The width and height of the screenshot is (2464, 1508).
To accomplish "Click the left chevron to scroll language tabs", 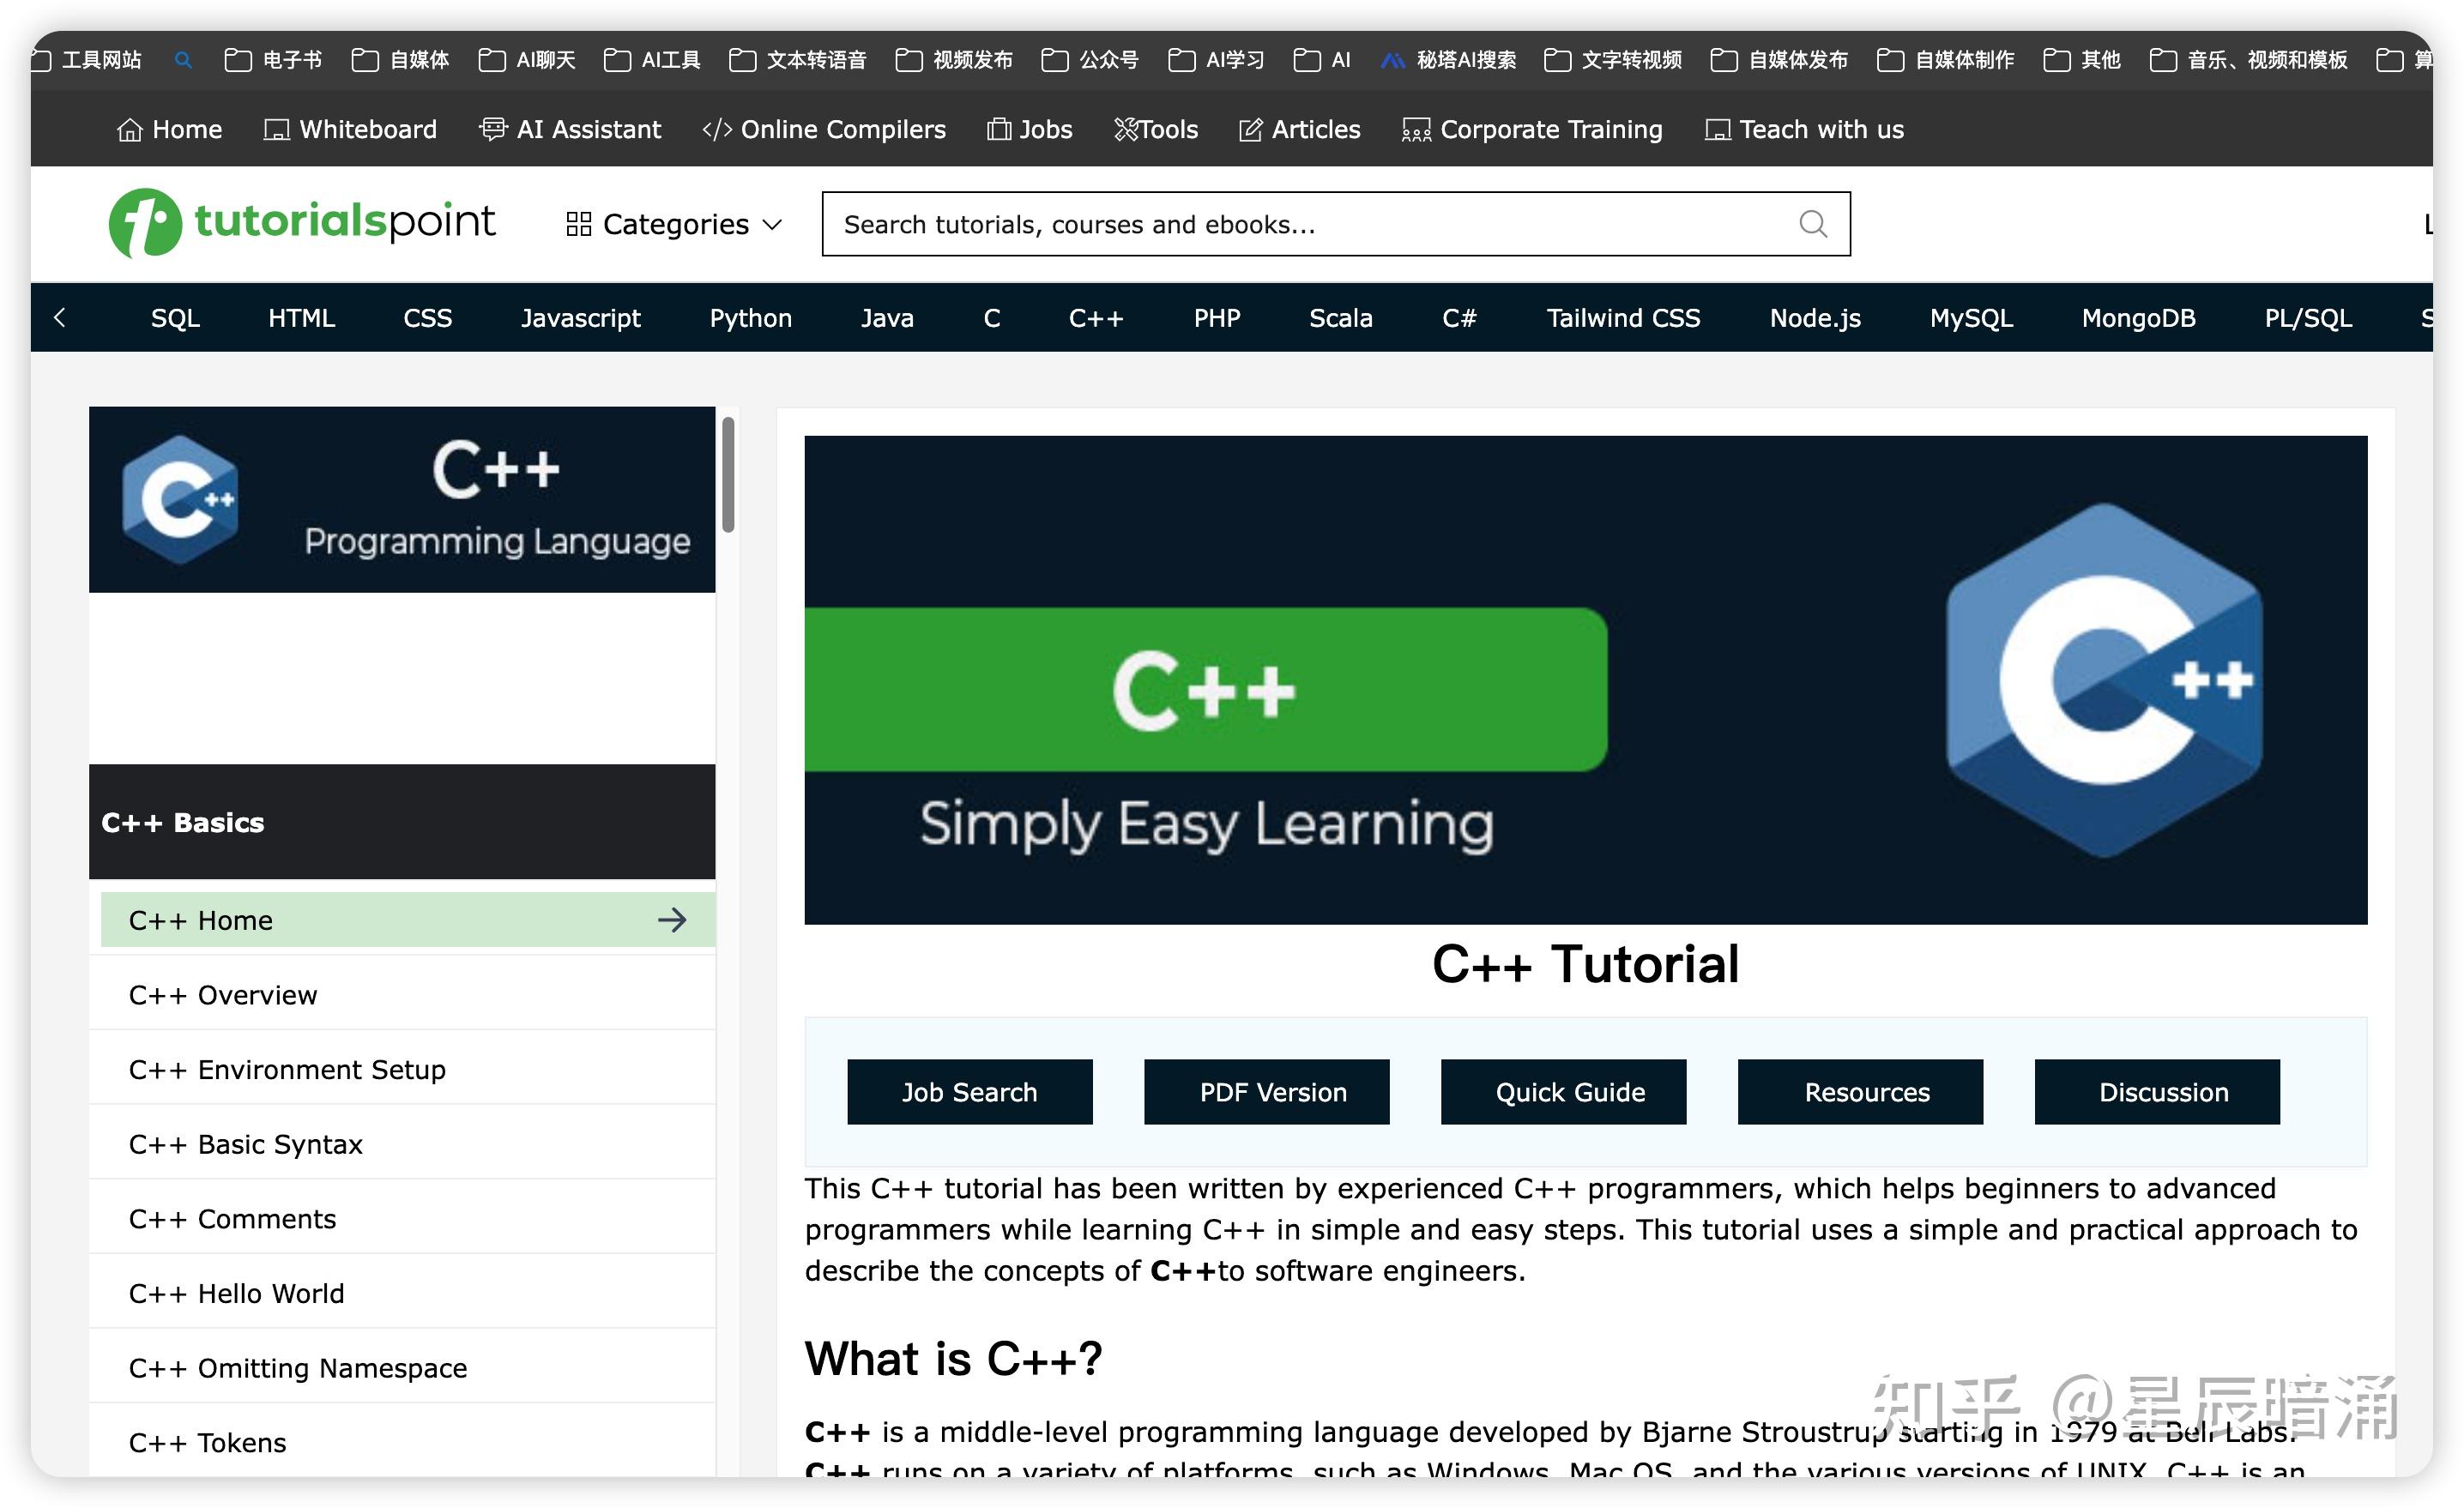I will coord(61,317).
